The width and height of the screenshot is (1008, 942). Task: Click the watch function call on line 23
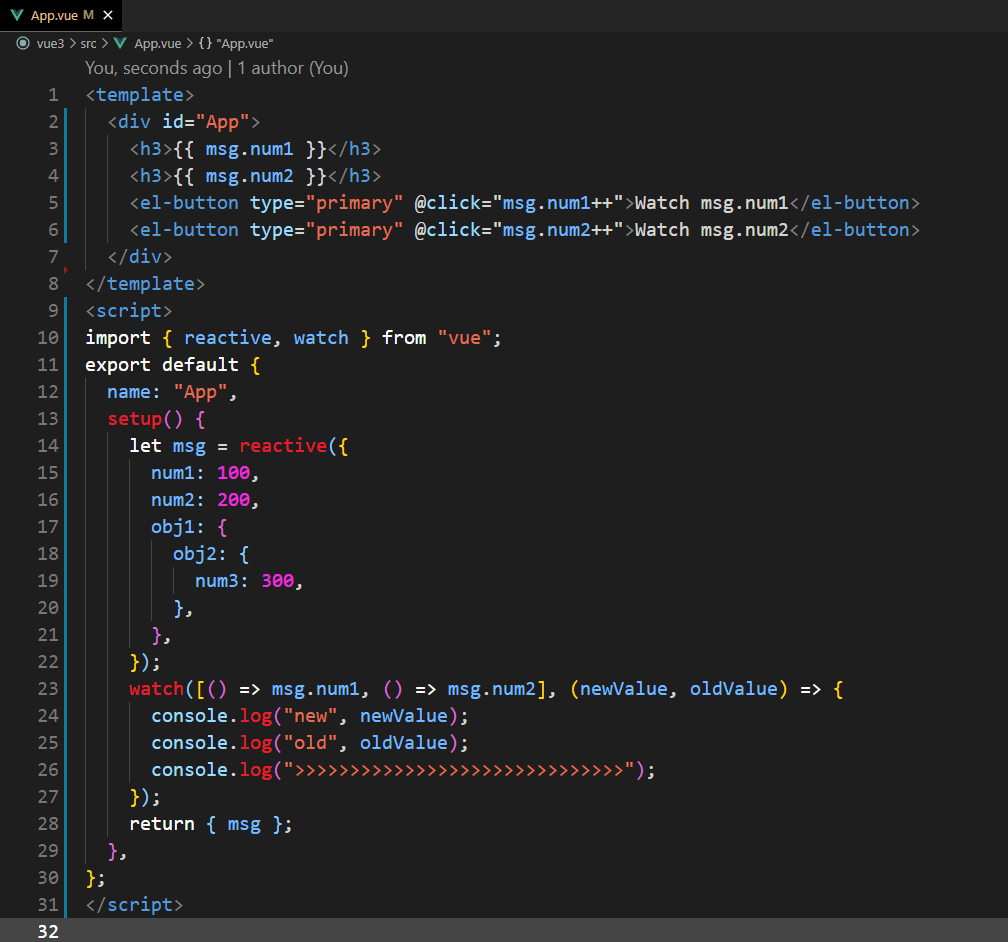[156, 689]
